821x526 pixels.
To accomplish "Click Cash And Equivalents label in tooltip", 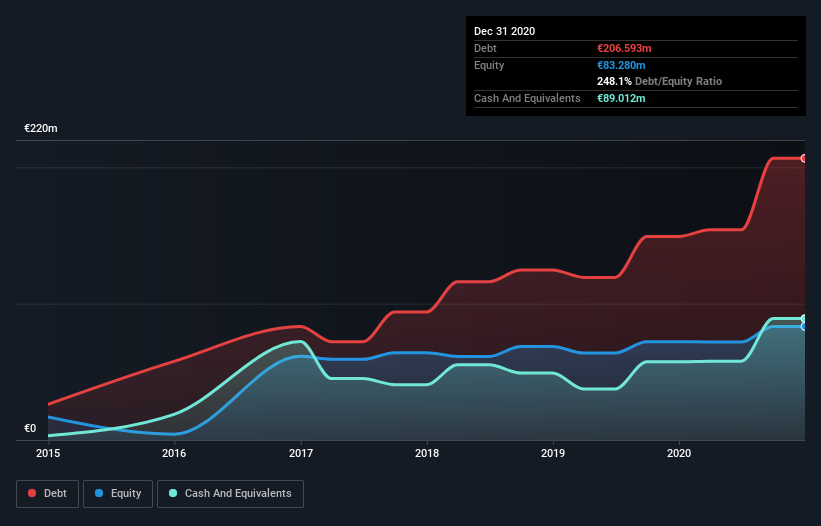I will [527, 98].
